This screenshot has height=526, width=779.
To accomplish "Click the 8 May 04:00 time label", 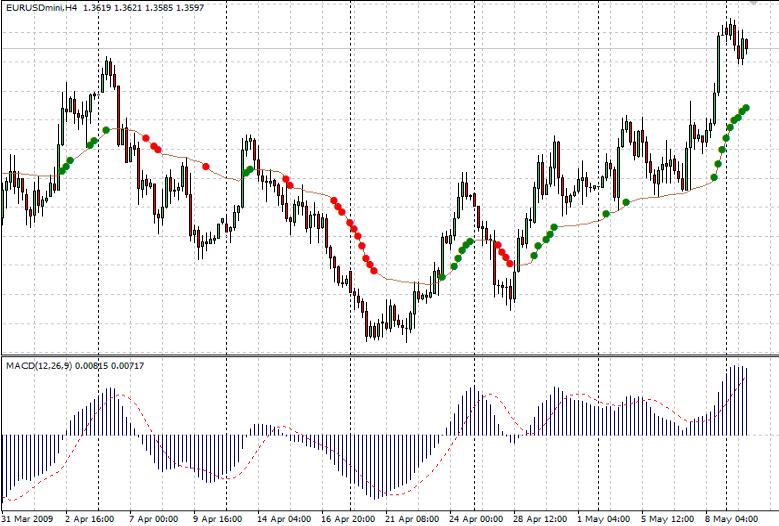I will pyautogui.click(x=732, y=519).
